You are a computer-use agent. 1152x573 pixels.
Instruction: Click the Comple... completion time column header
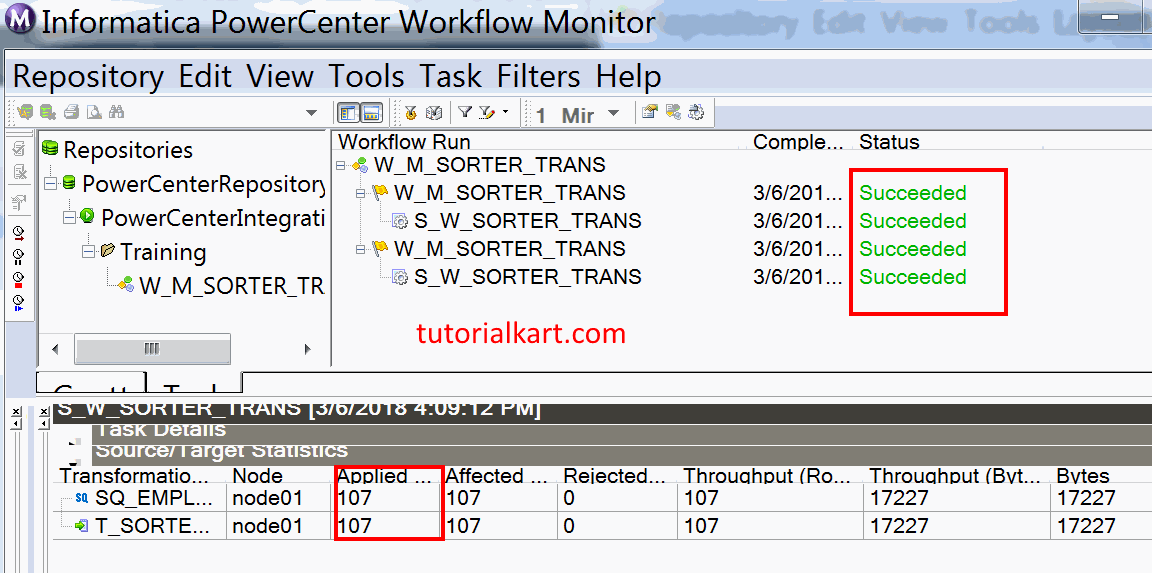(798, 141)
